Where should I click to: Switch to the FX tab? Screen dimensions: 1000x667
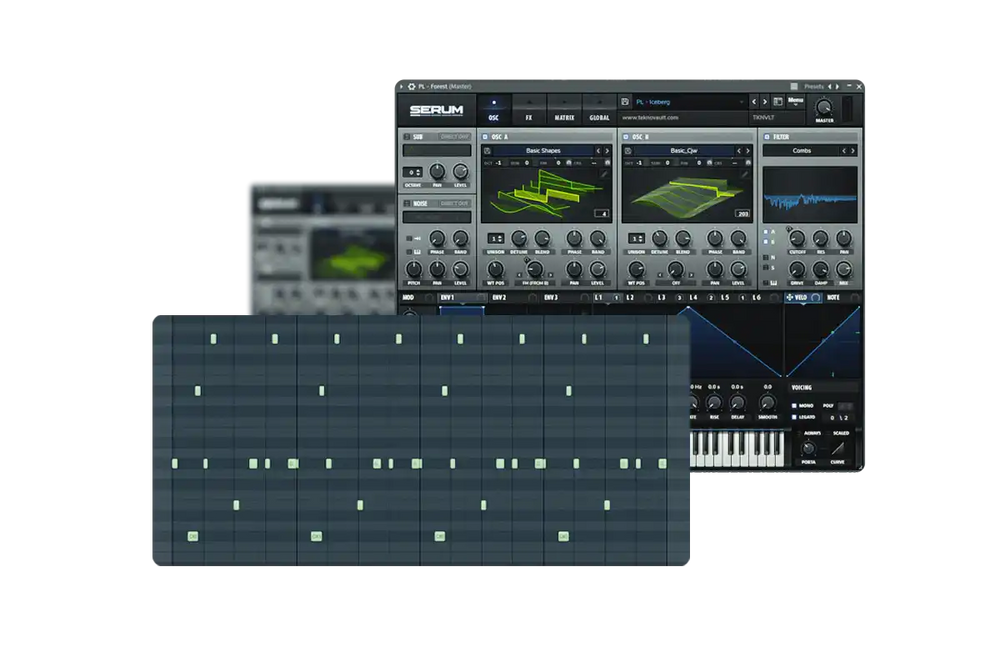[x=529, y=110]
